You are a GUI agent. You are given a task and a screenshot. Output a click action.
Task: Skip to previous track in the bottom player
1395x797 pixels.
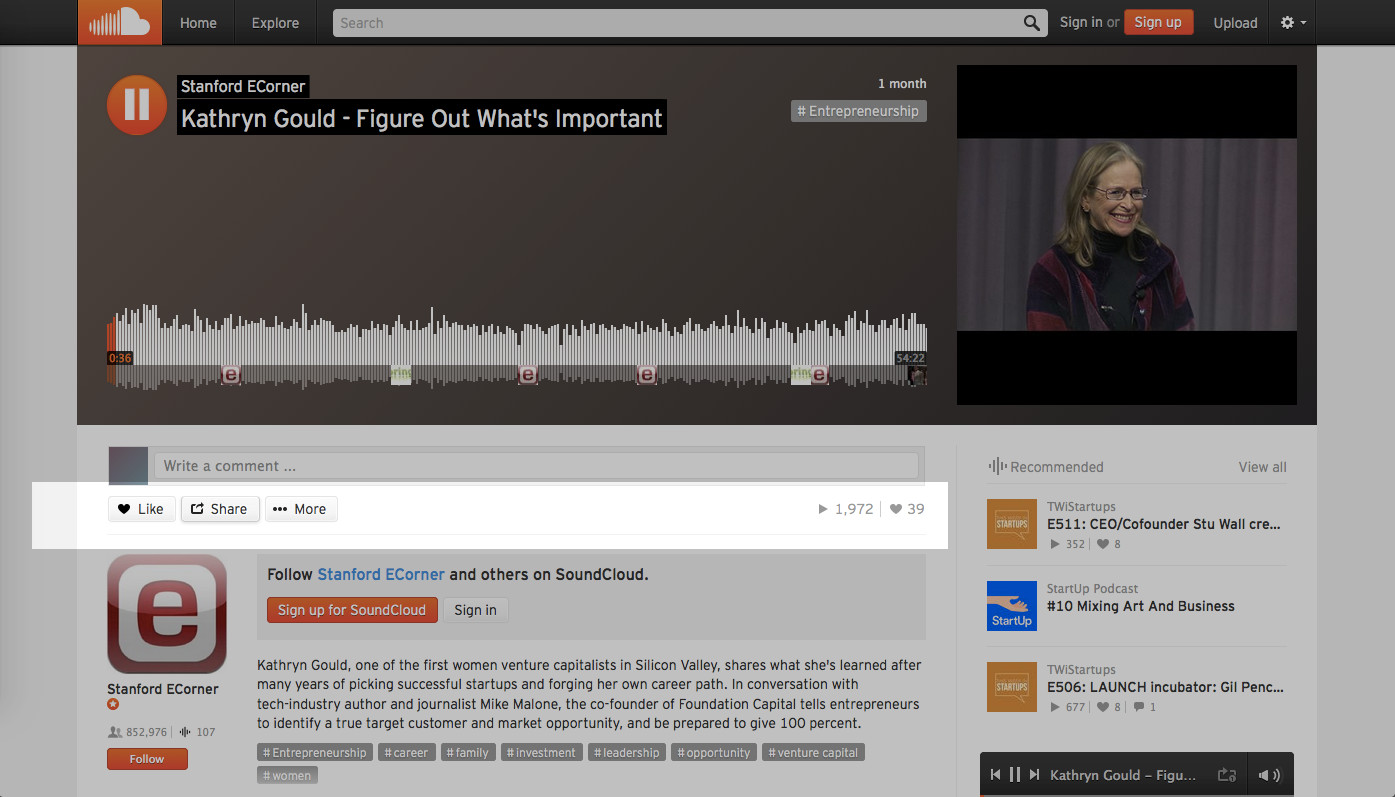996,775
